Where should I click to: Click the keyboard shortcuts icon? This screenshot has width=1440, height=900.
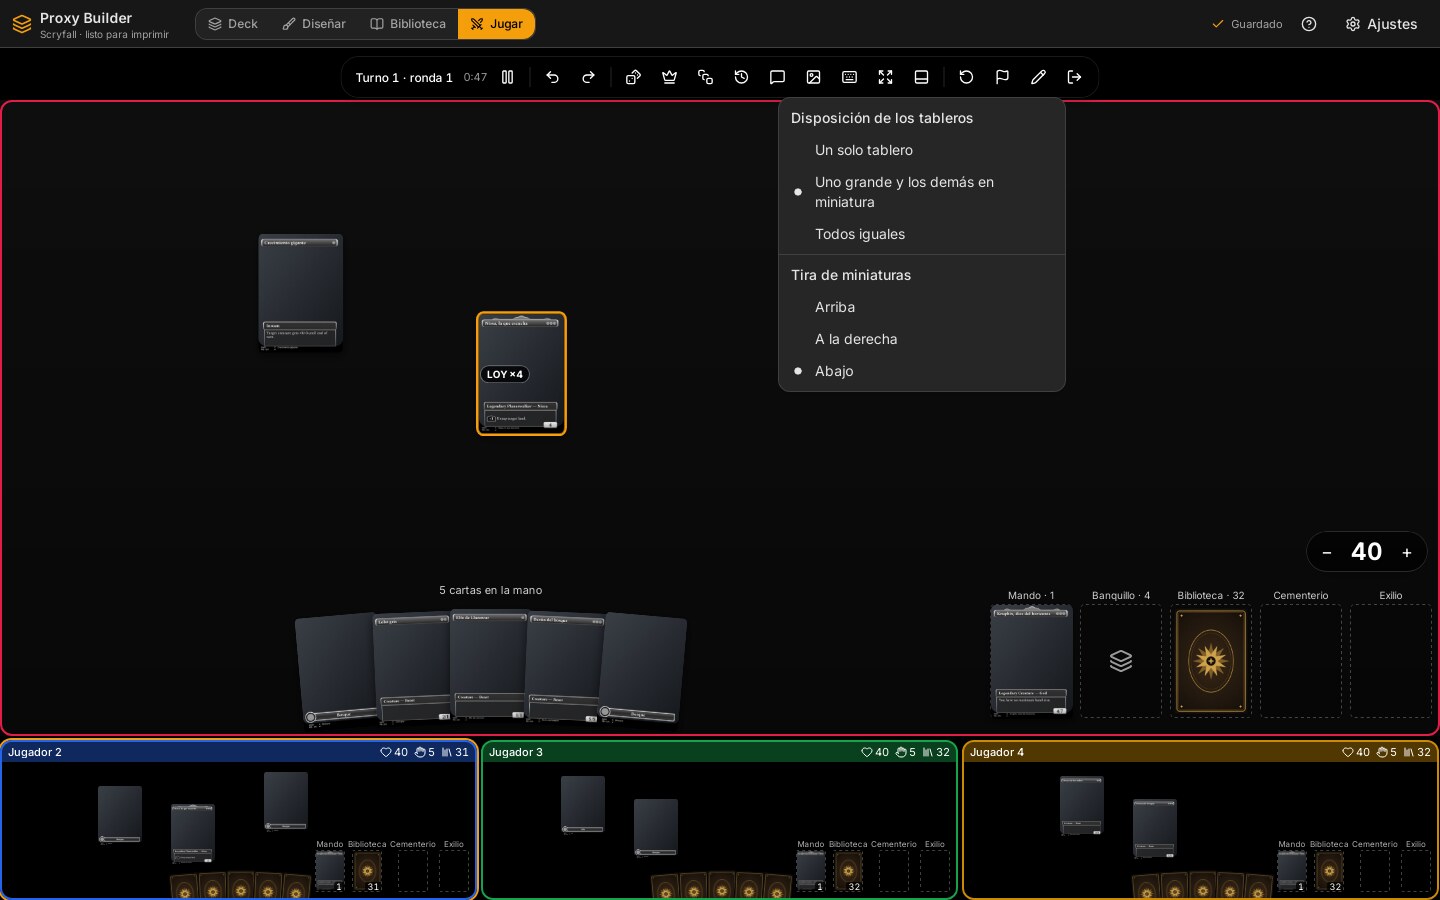pyautogui.click(x=849, y=77)
